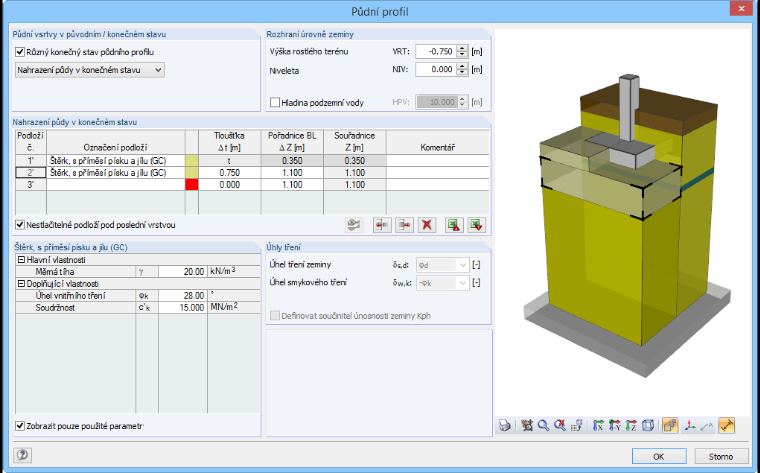Select row header 1' in layer table
This screenshot has height=473, width=760.
(x=31, y=160)
